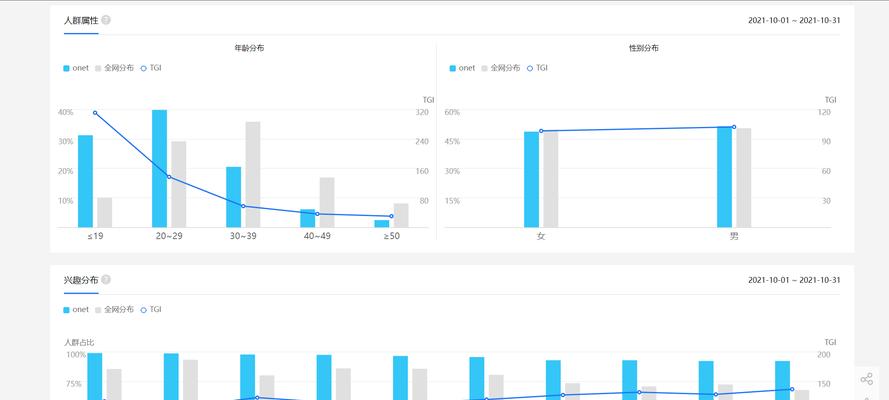Click the date range in 兴趣分布 header
The height and width of the screenshot is (400, 889).
pyautogui.click(x=794, y=280)
